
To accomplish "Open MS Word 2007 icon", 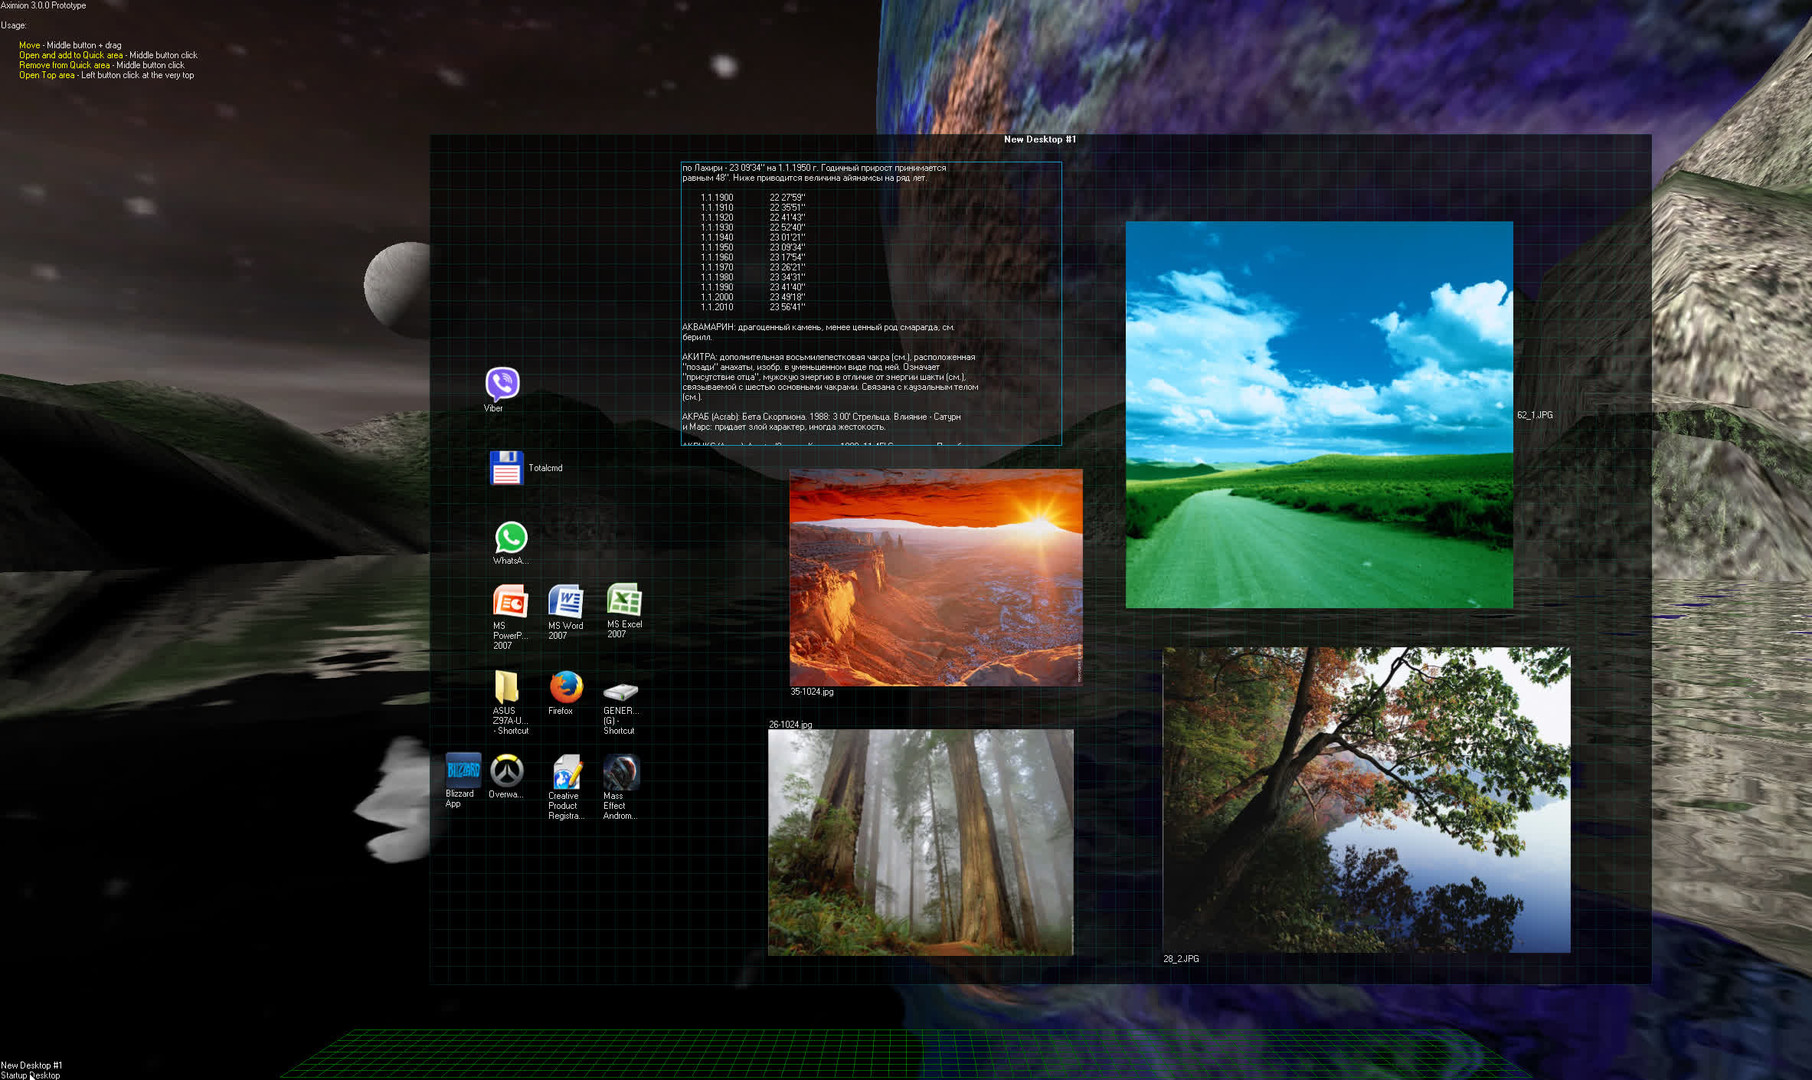I will (x=566, y=602).
